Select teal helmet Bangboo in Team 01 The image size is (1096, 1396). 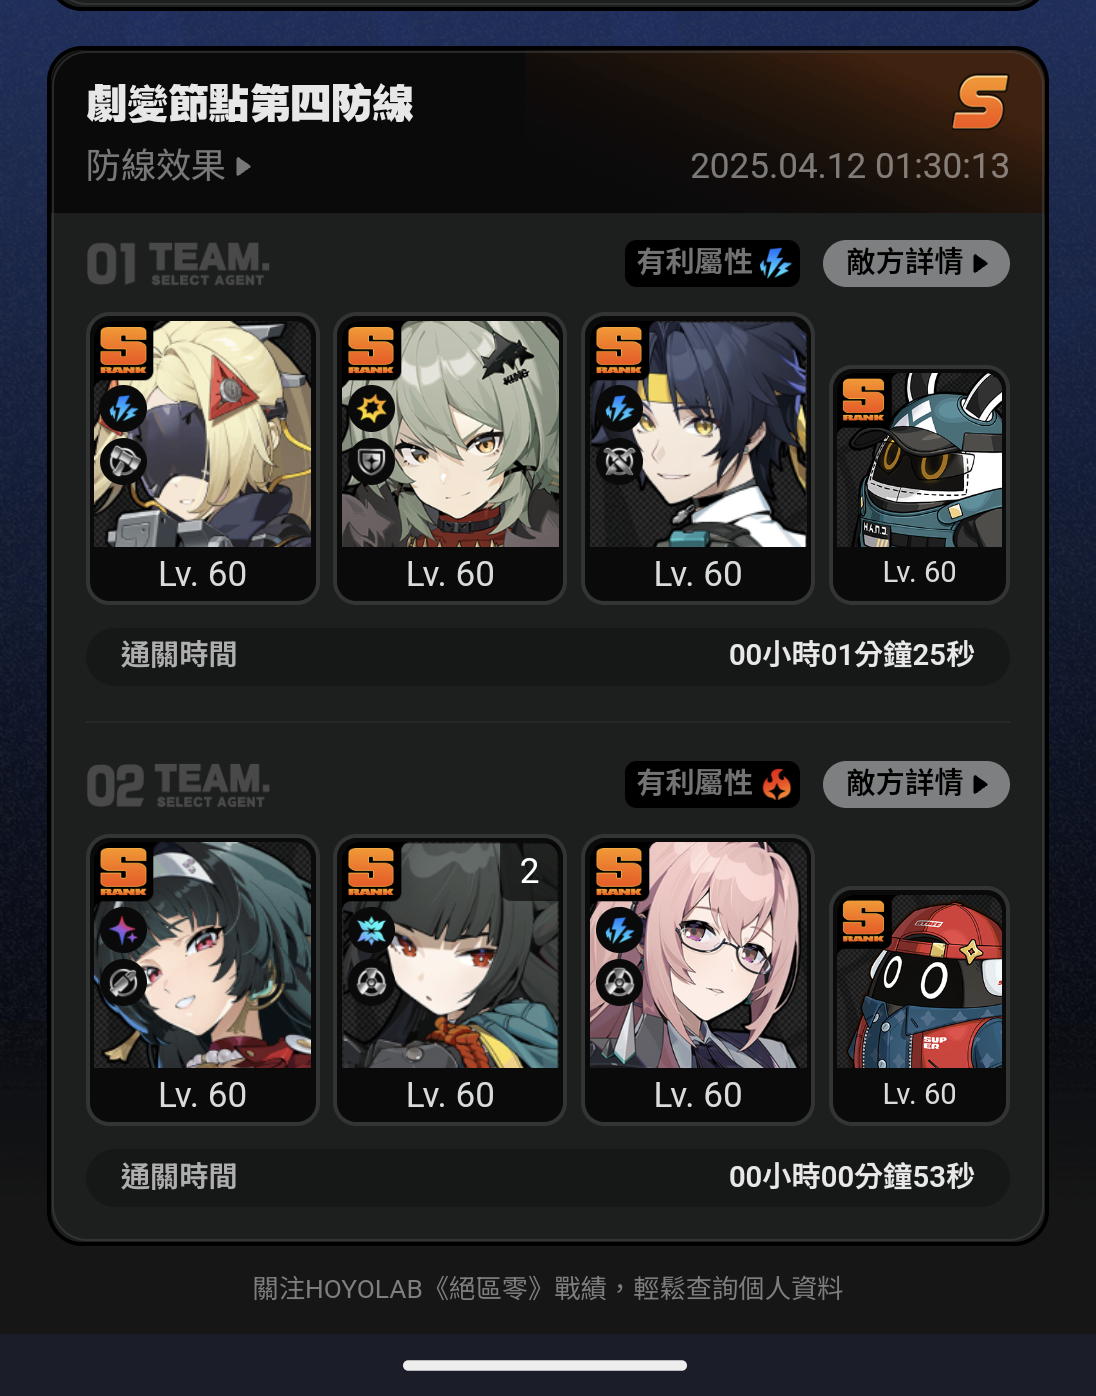[919, 485]
